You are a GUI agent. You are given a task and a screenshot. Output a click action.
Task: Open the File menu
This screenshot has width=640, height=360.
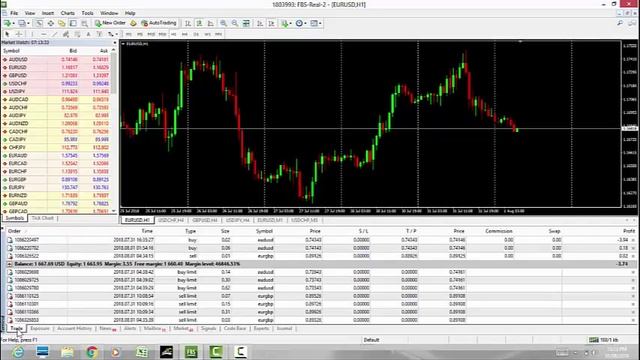pos(14,13)
